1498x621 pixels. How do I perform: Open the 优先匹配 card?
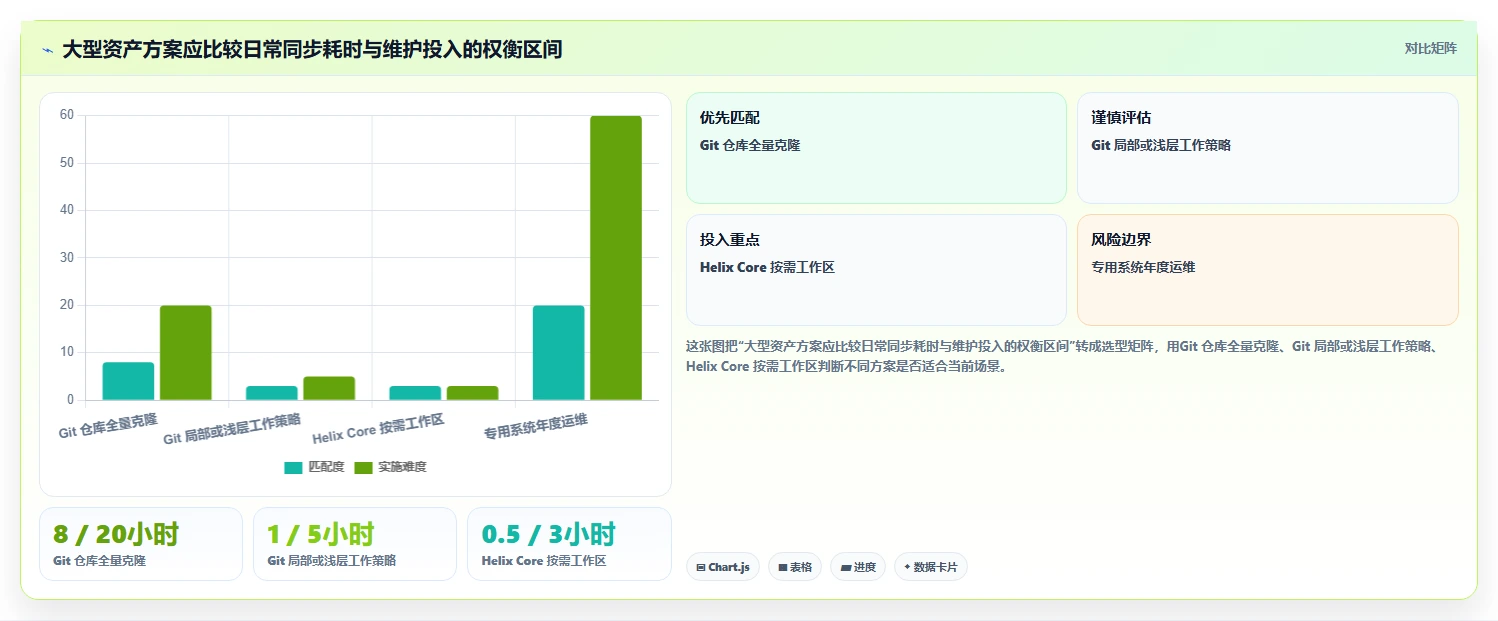pyautogui.click(x=876, y=148)
